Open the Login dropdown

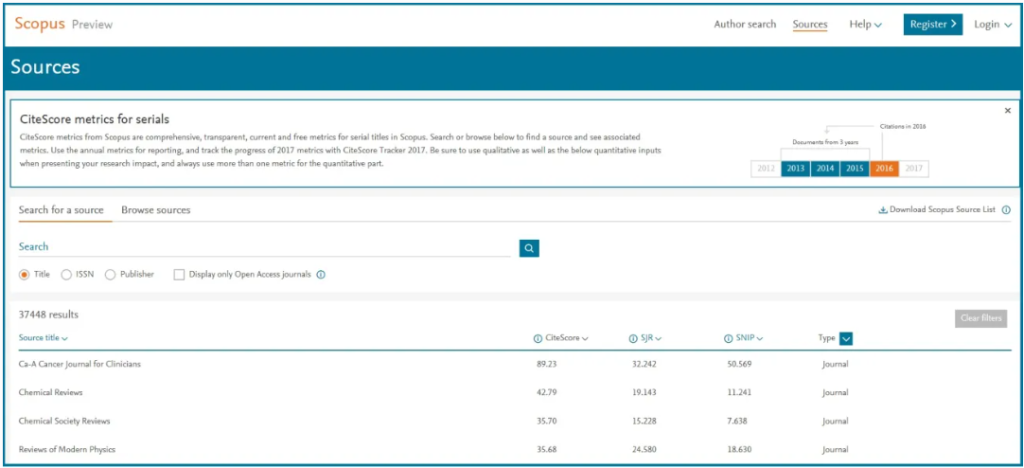[x=992, y=25]
